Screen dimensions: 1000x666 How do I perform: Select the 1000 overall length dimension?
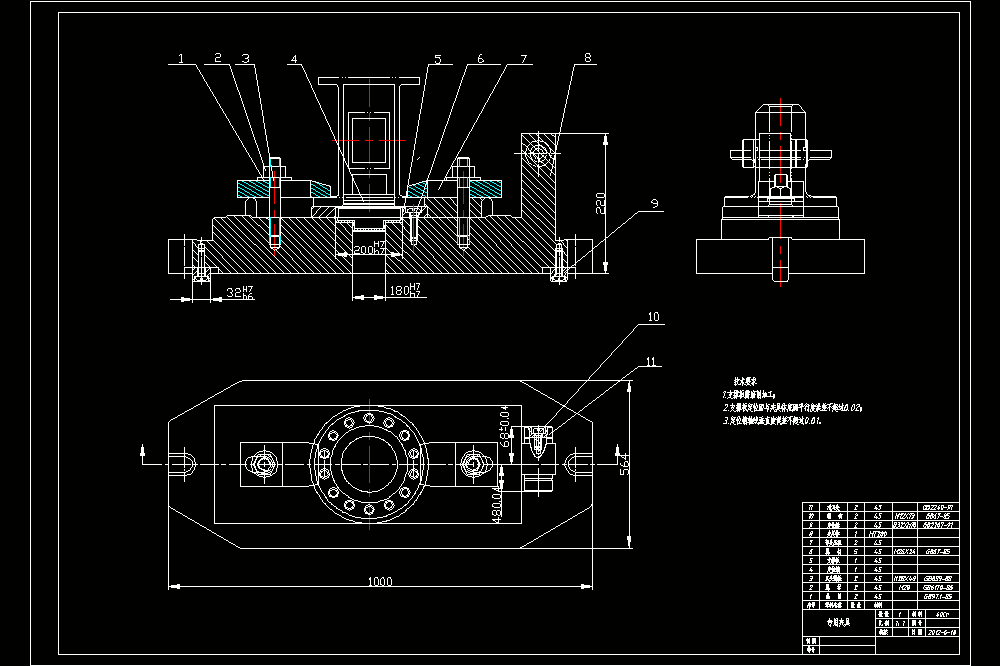coord(380,581)
